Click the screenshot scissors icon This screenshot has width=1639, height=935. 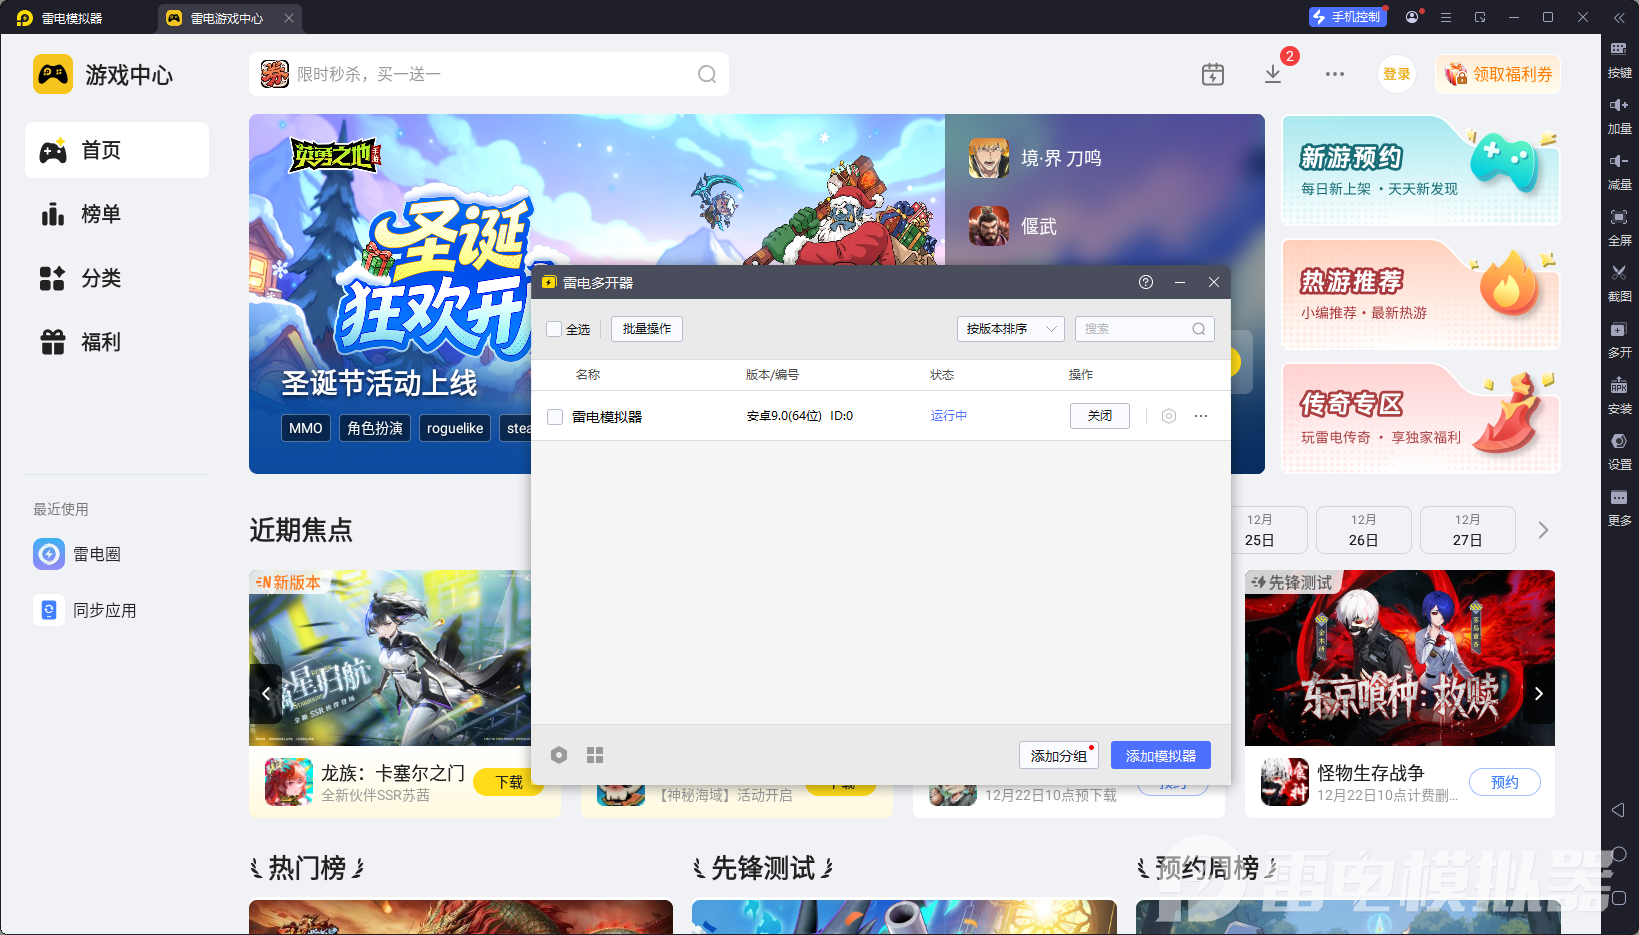(1619, 273)
